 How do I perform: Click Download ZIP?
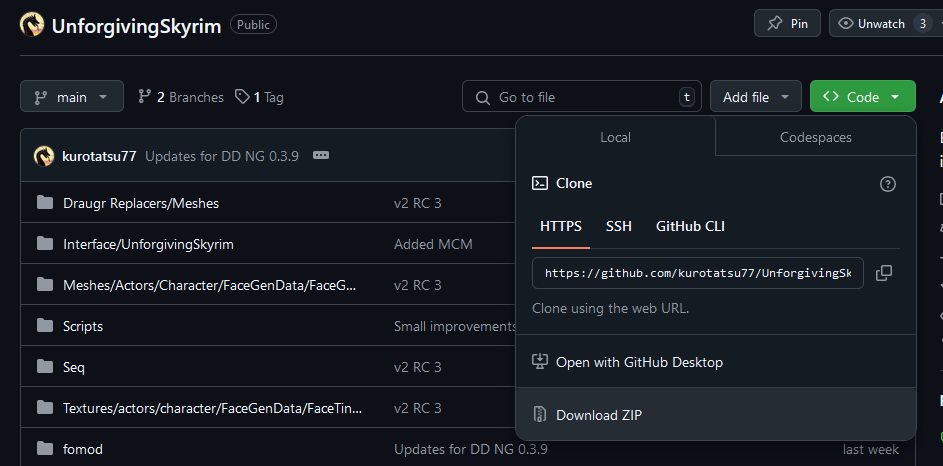pos(597,415)
